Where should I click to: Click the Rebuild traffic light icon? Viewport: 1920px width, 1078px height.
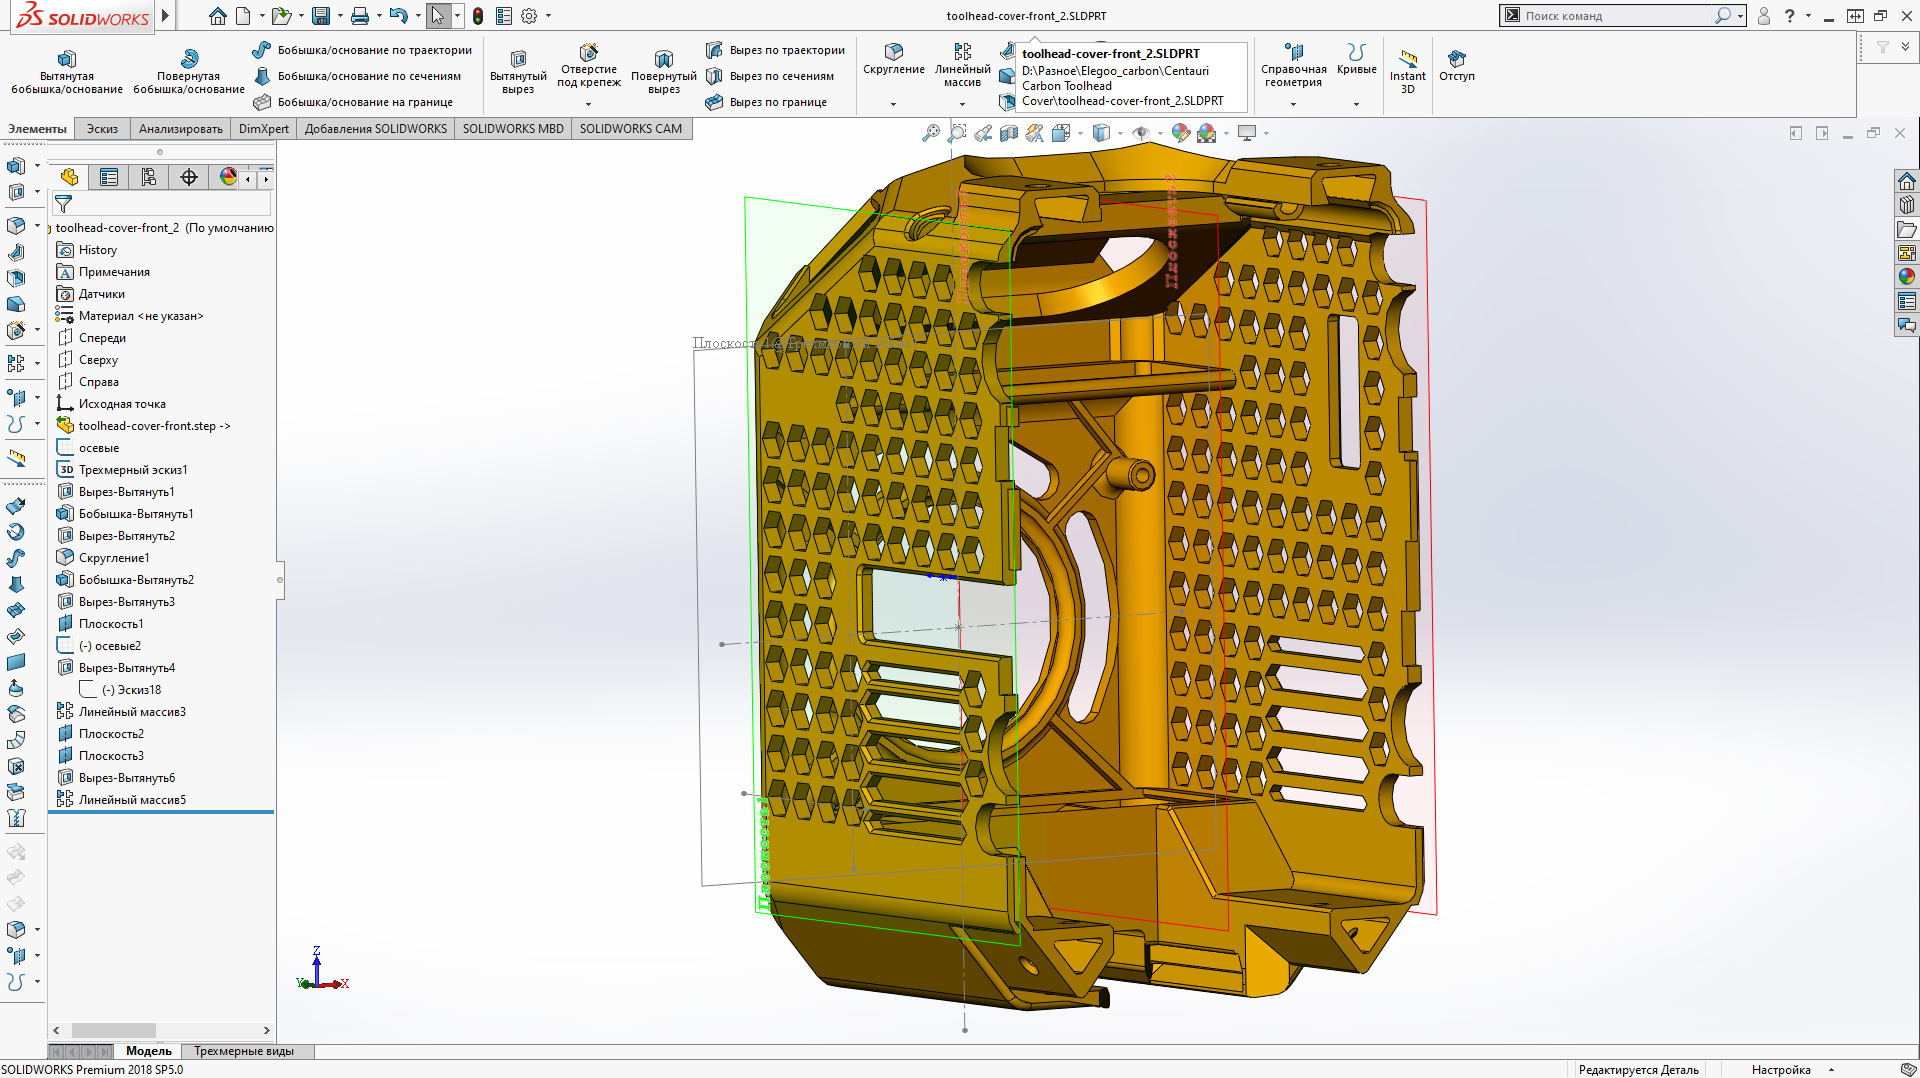point(478,16)
